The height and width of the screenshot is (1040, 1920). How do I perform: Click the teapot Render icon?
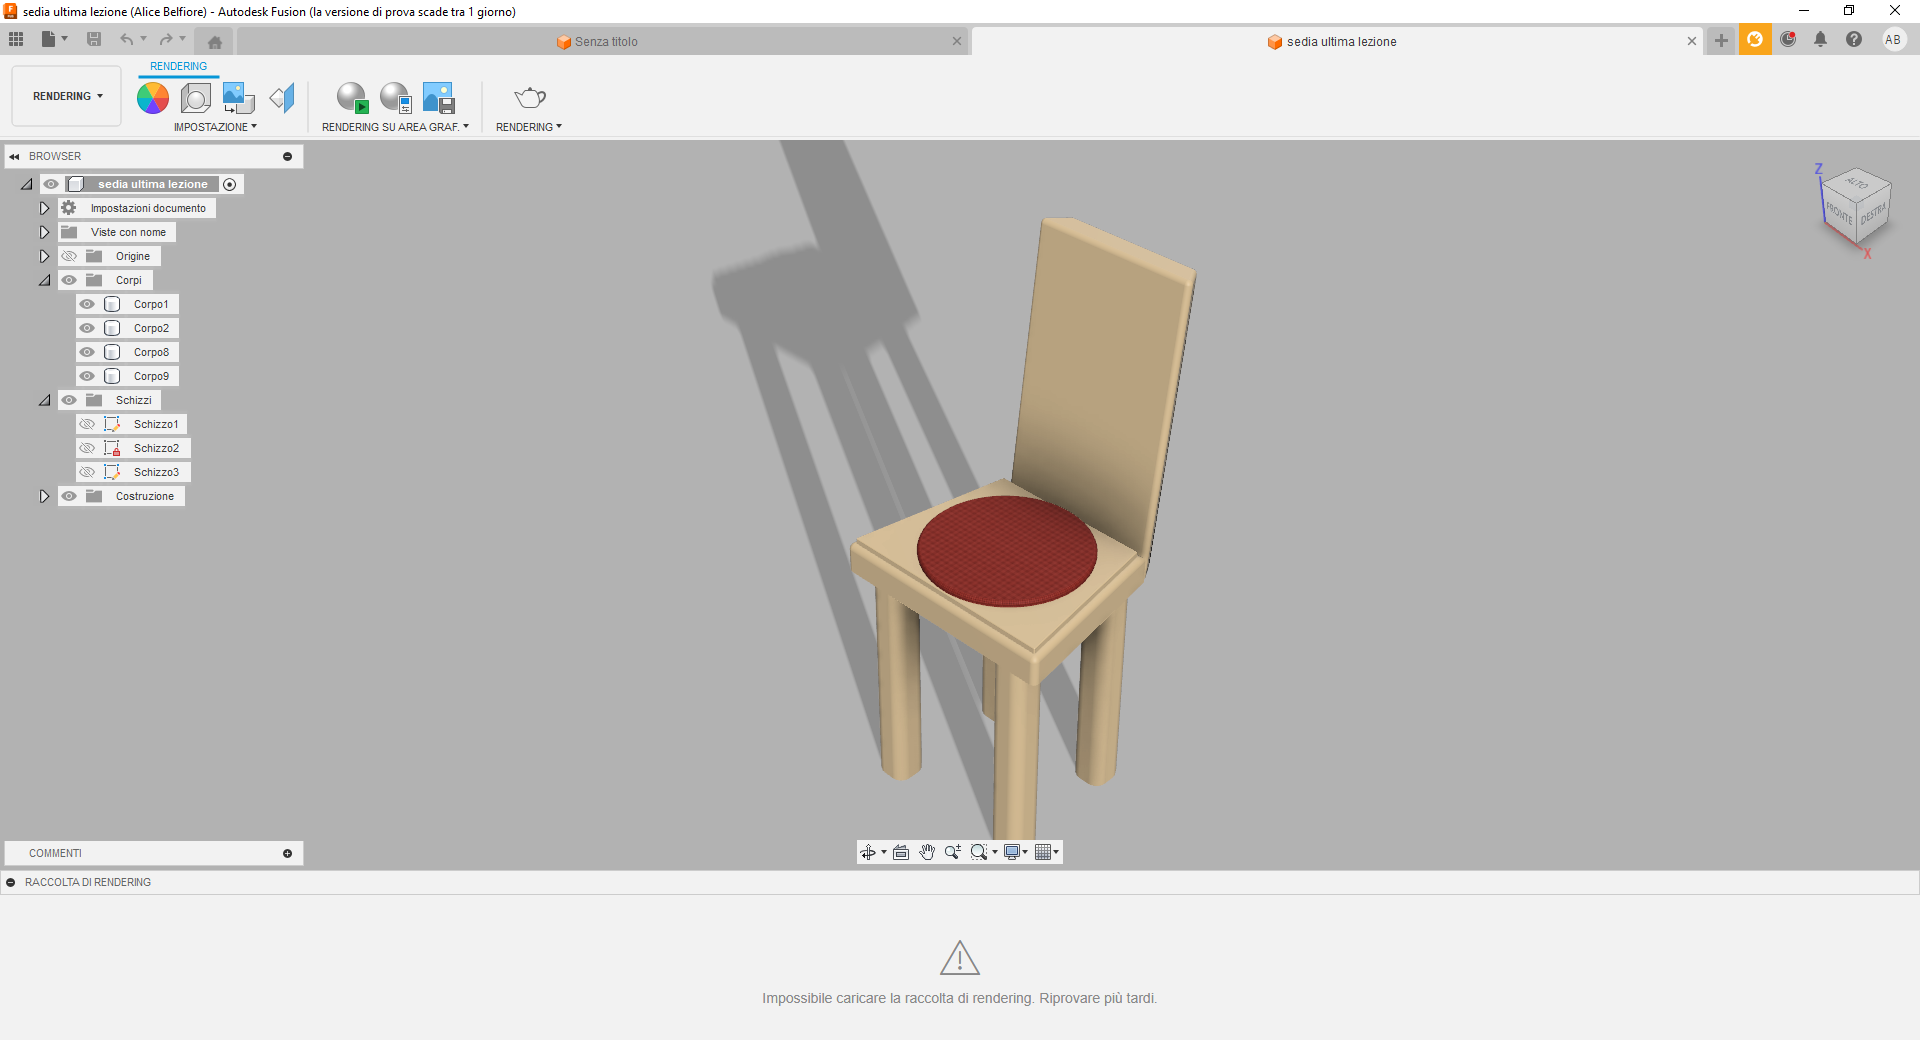(529, 98)
